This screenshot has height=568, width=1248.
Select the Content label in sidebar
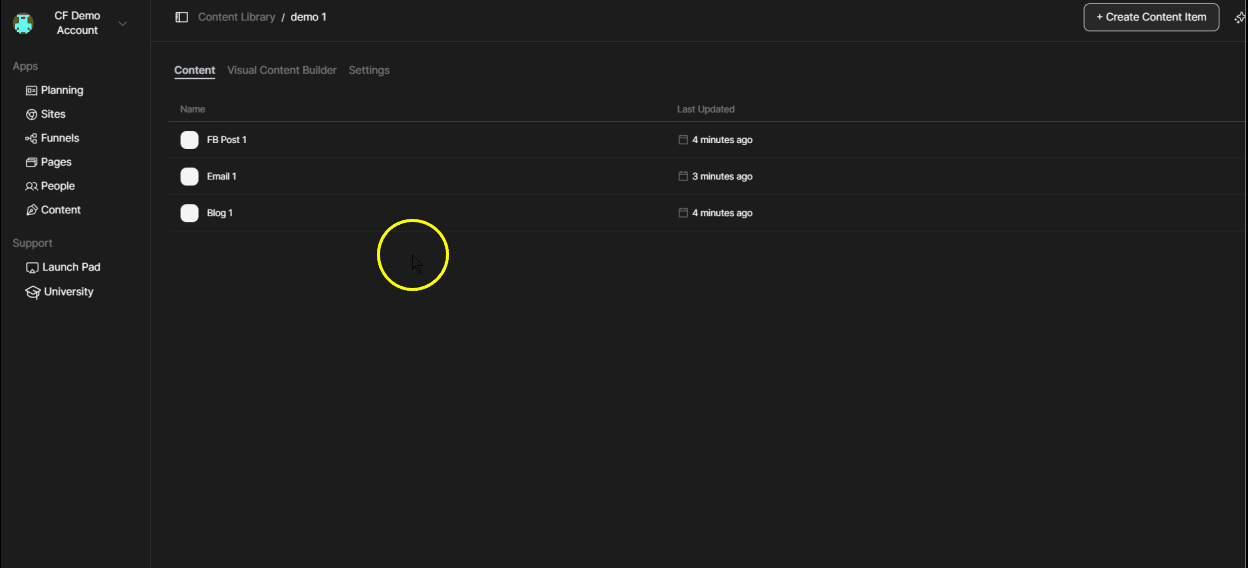[61, 210]
